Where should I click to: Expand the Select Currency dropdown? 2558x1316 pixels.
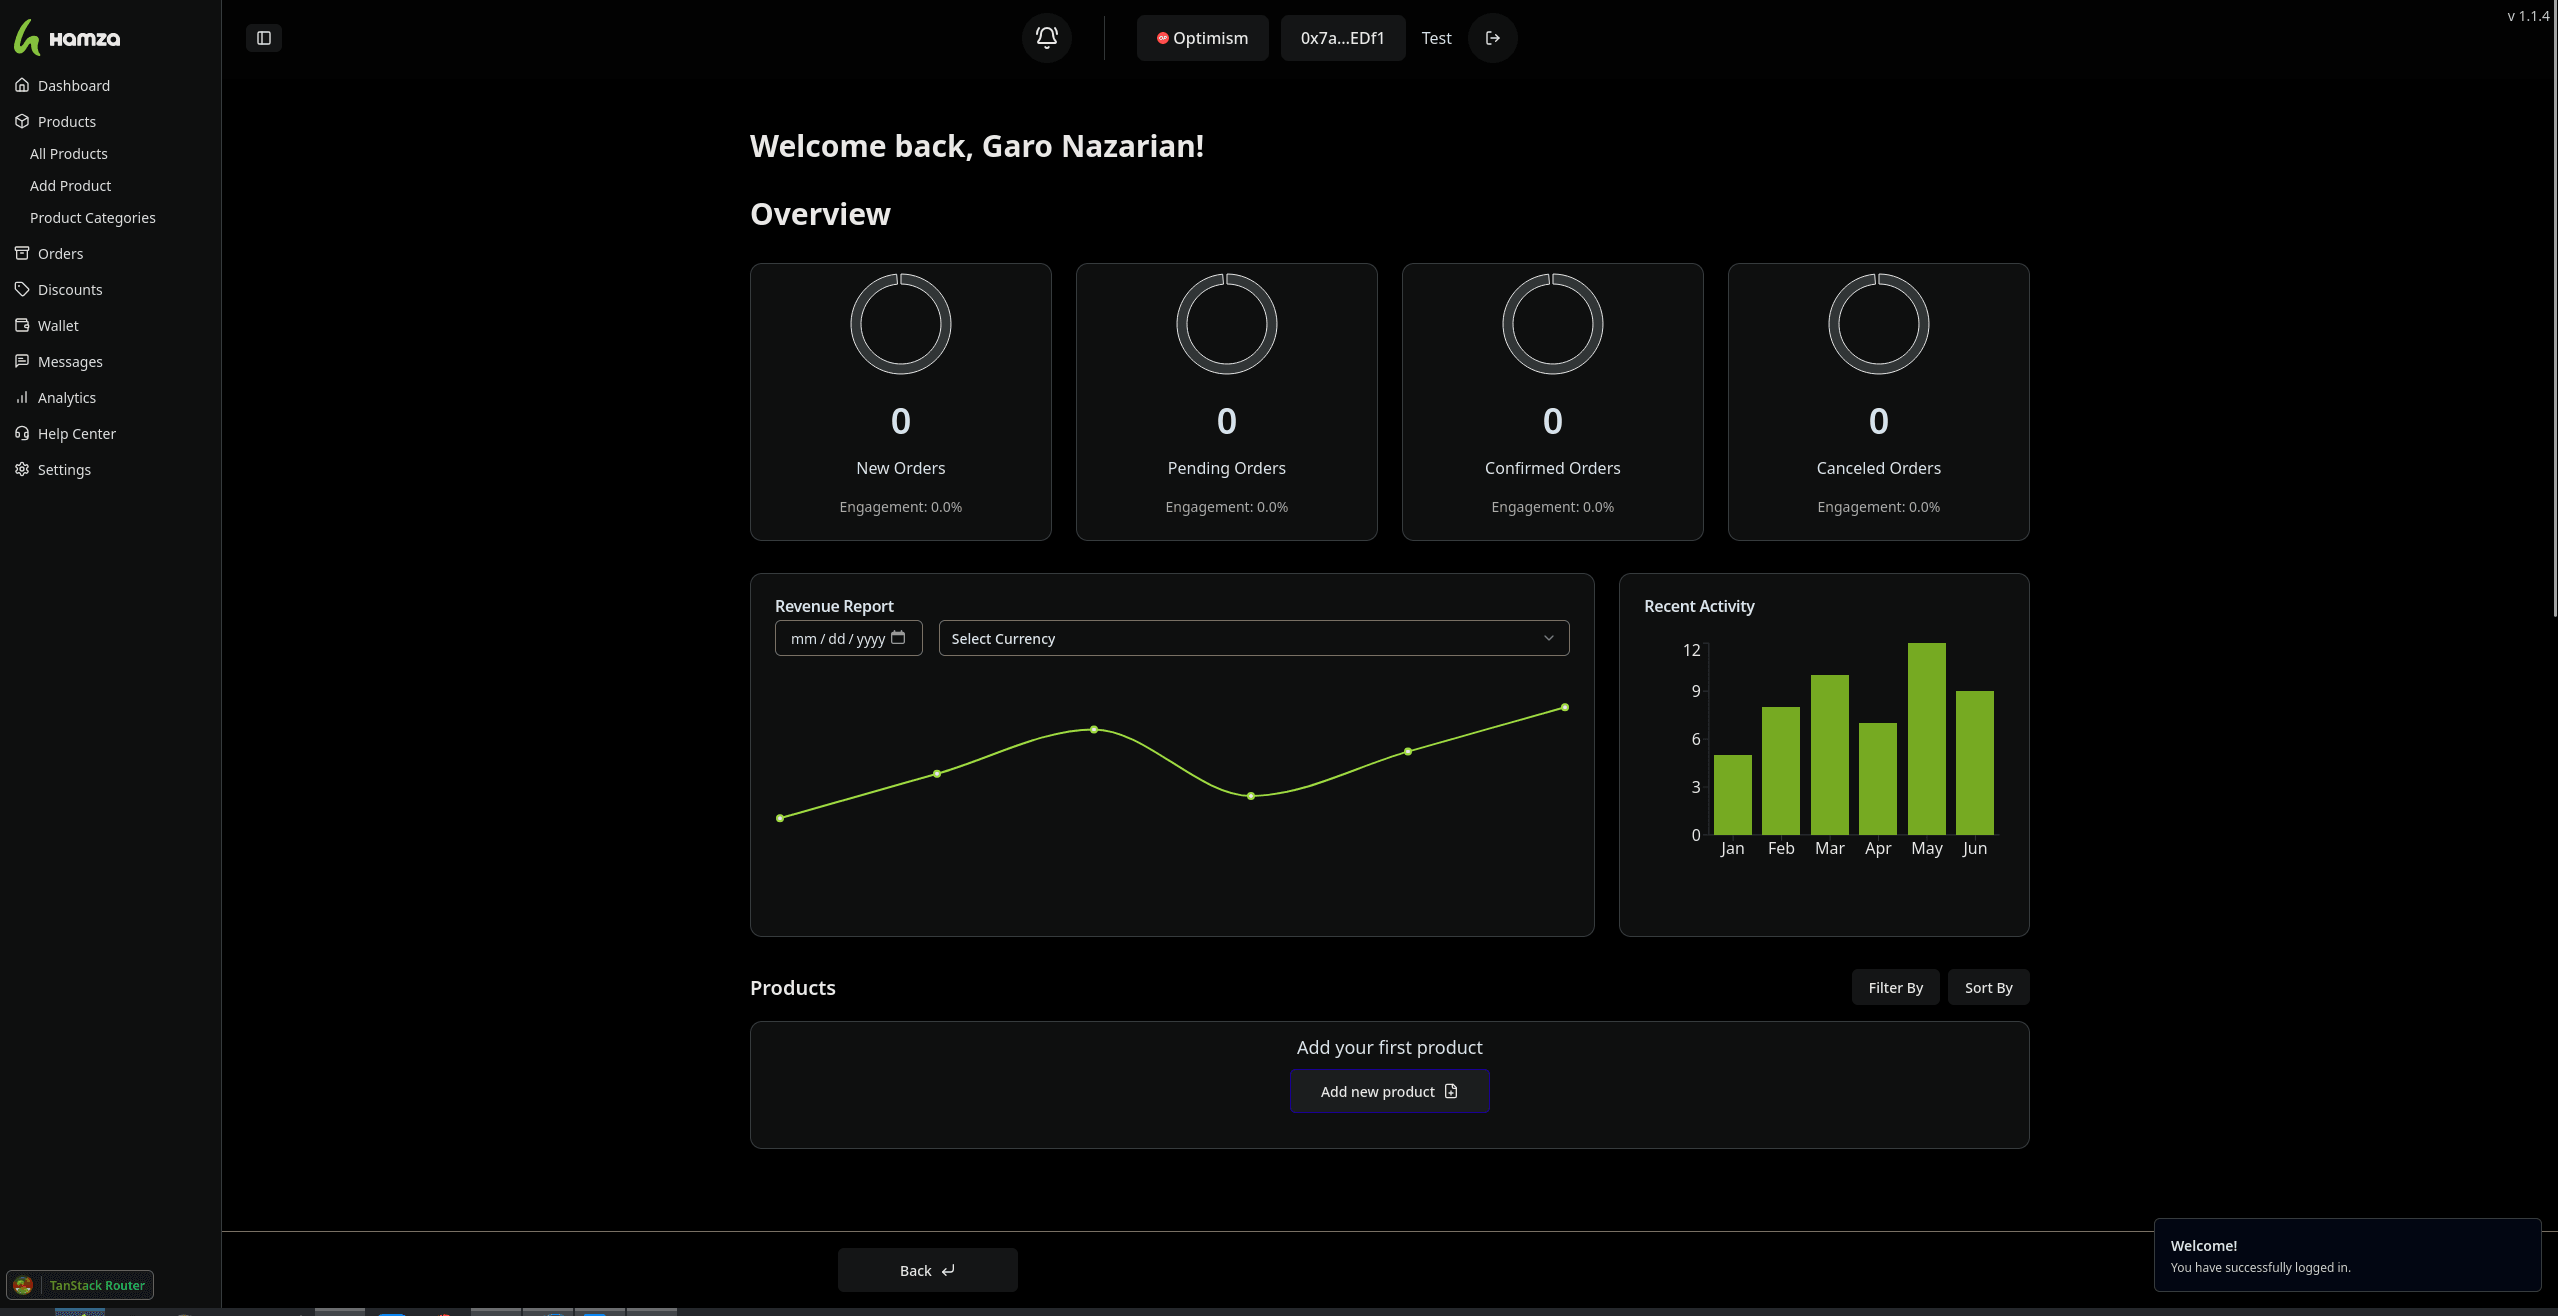[x=1253, y=638]
